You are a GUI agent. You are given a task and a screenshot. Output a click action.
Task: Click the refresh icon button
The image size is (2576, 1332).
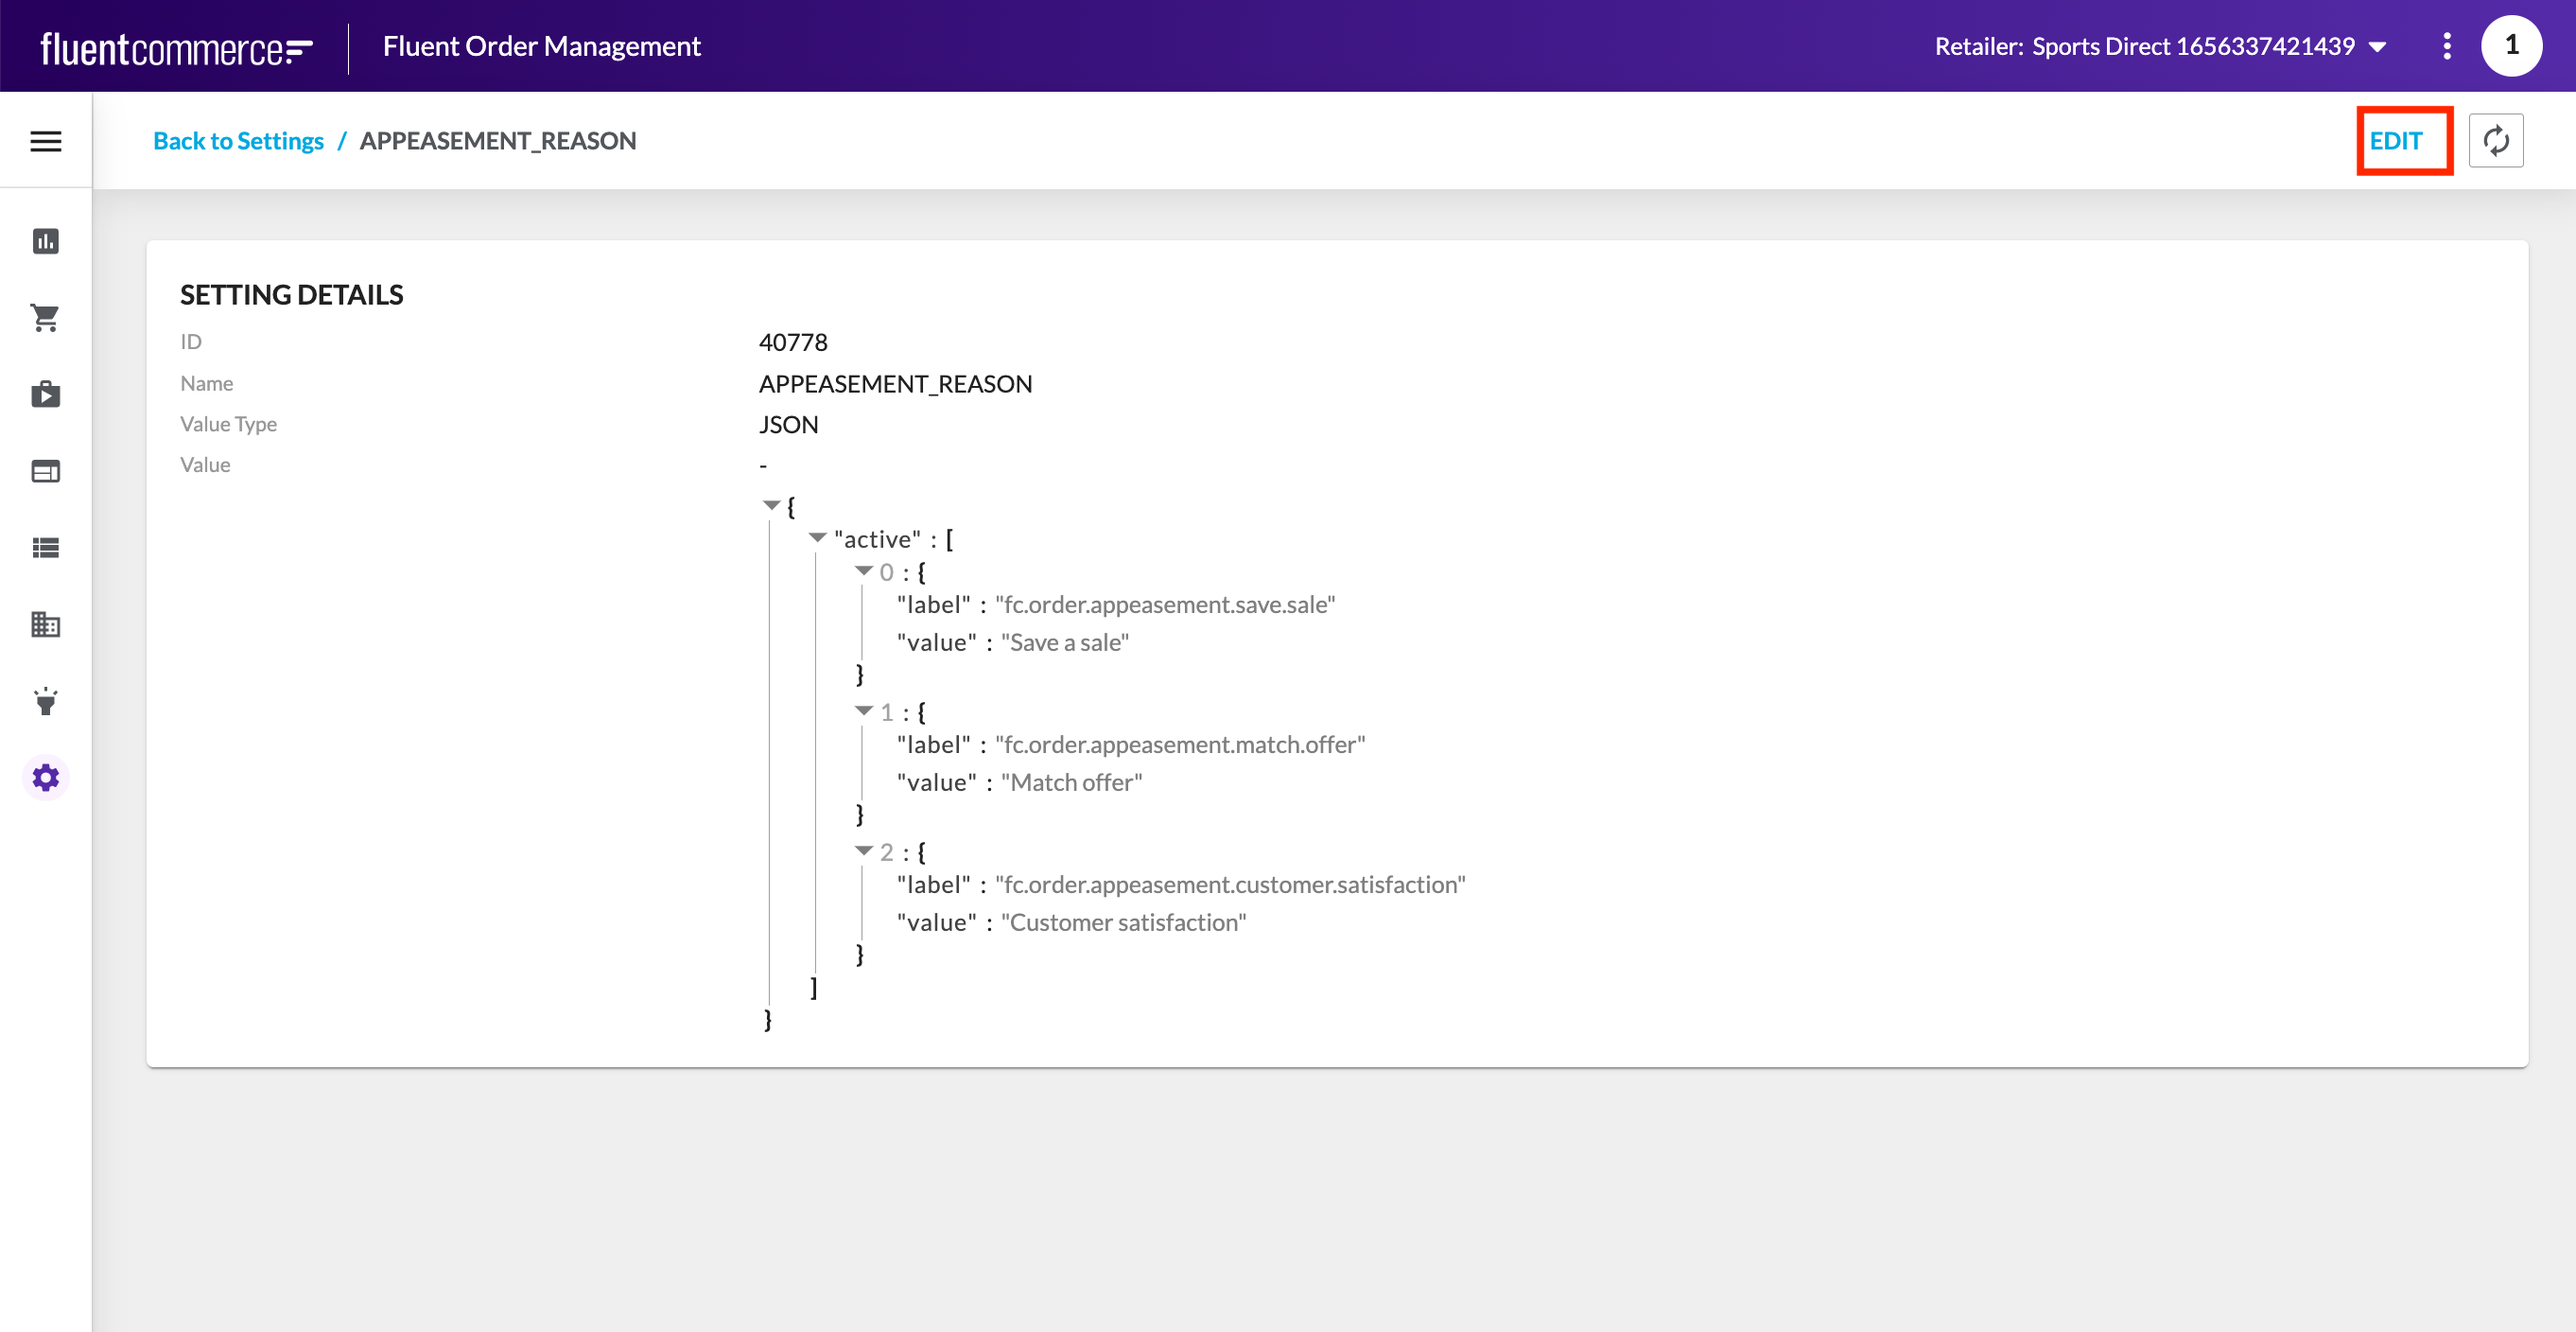[x=2495, y=141]
